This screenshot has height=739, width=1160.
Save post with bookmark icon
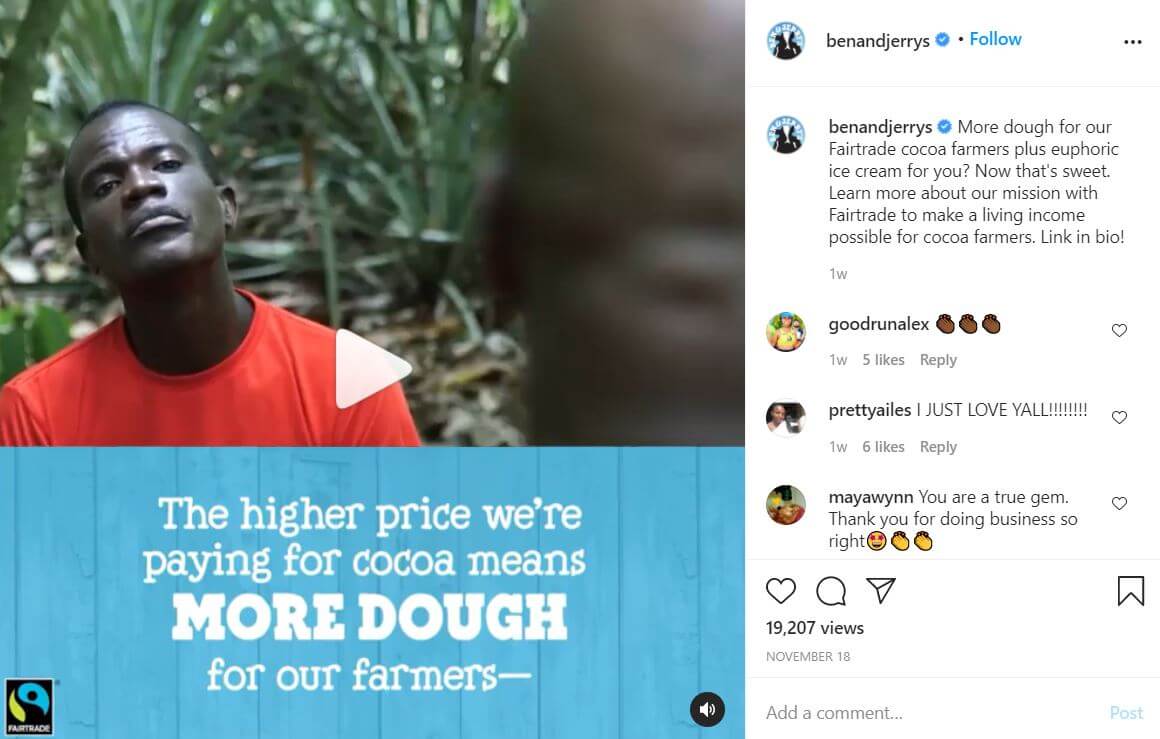pyautogui.click(x=1130, y=591)
